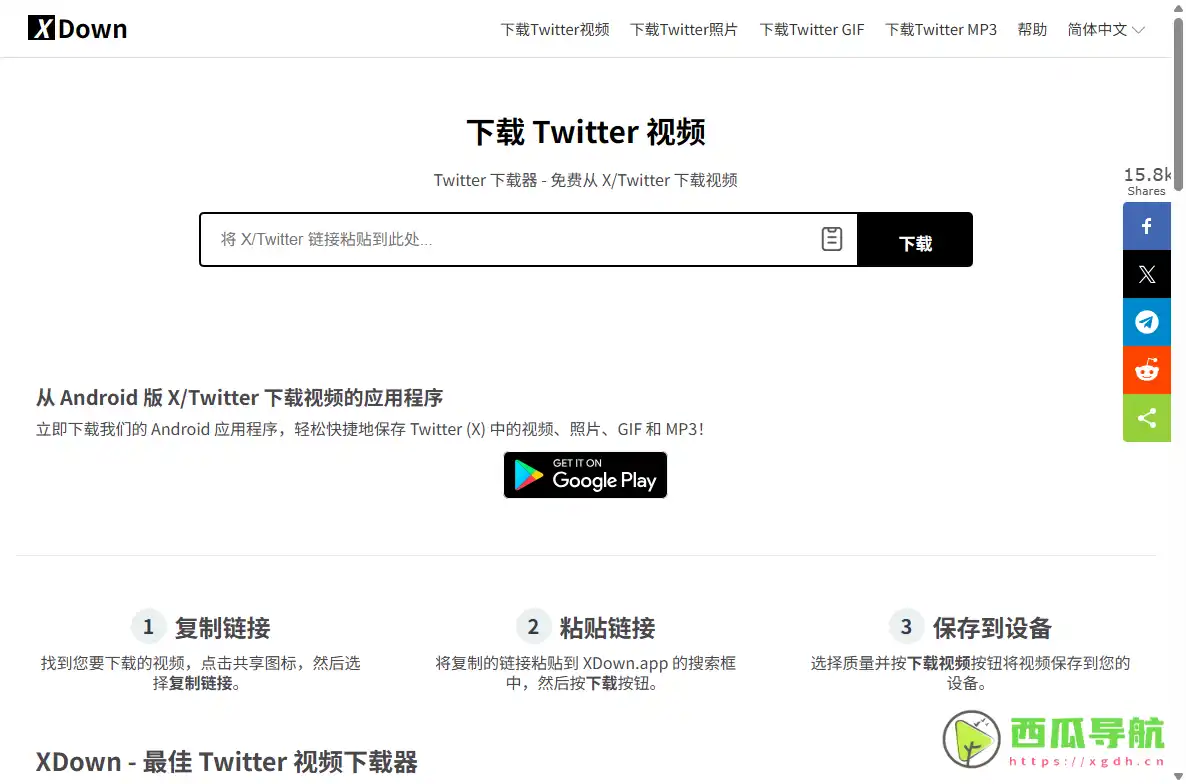Click the Android 版 app section heading
The width and height of the screenshot is (1186, 784).
tap(239, 398)
